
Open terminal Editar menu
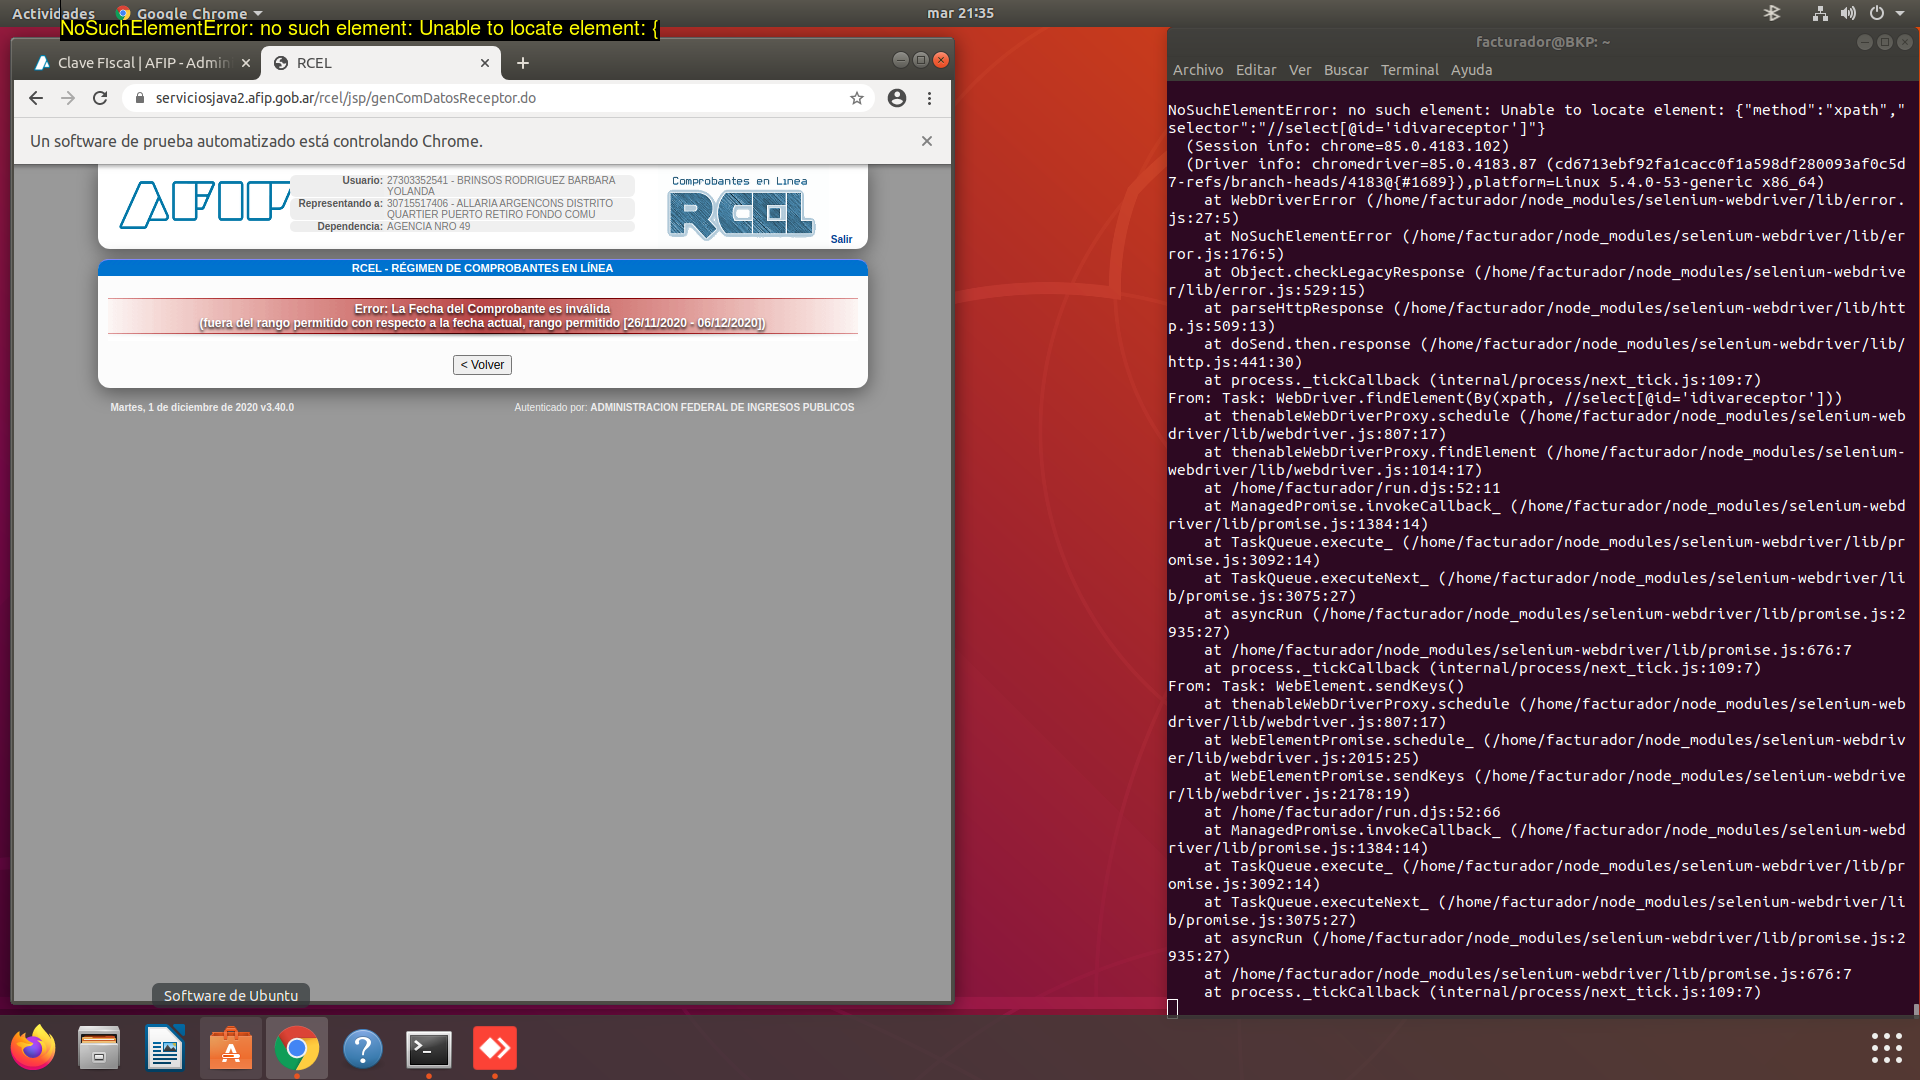[1256, 70]
